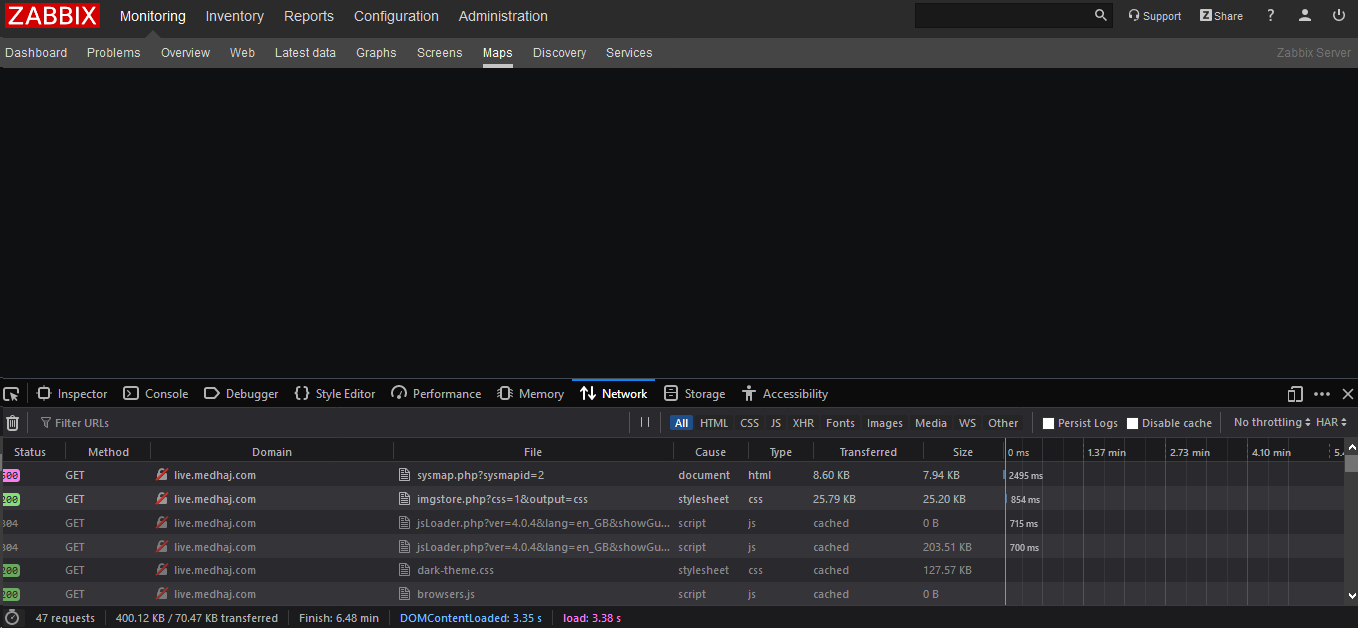Toggle the XHR request filter

point(803,423)
